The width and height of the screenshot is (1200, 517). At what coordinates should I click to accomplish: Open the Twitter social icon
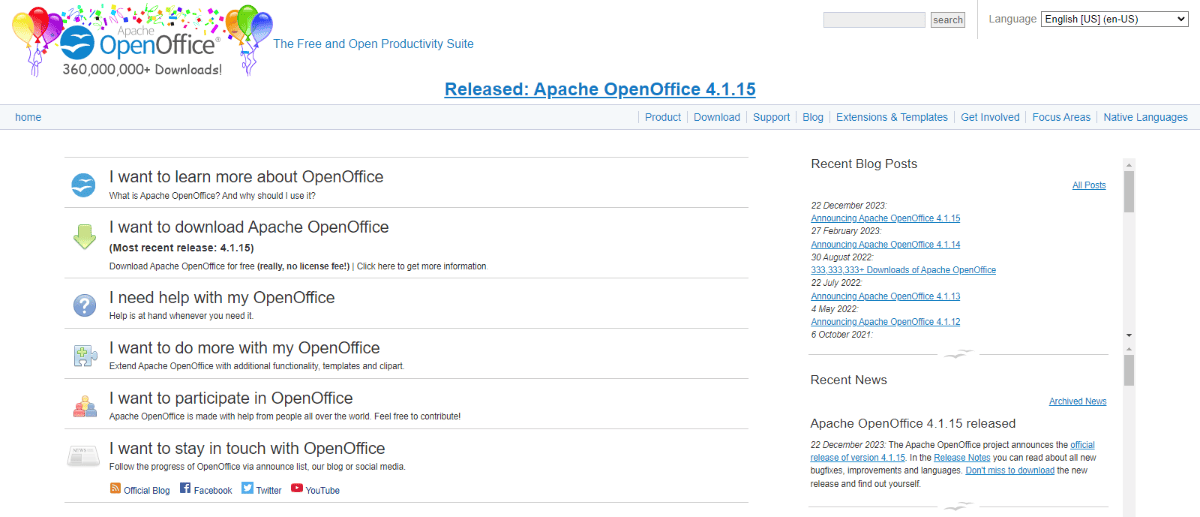click(247, 488)
